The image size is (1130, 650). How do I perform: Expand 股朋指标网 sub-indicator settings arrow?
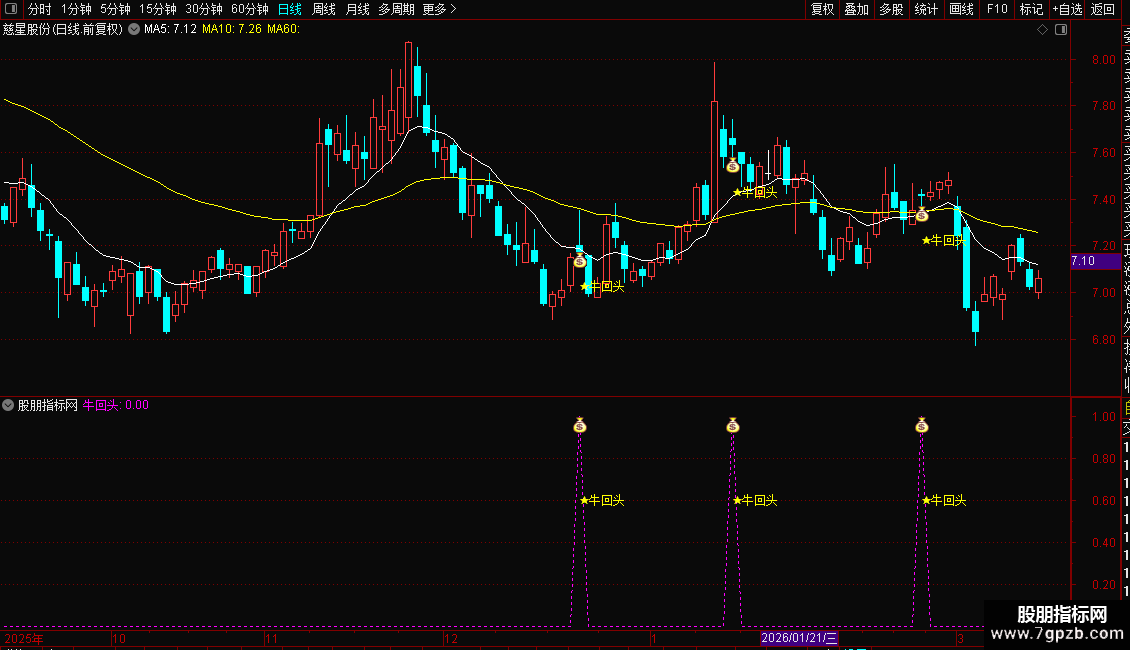tap(8, 405)
